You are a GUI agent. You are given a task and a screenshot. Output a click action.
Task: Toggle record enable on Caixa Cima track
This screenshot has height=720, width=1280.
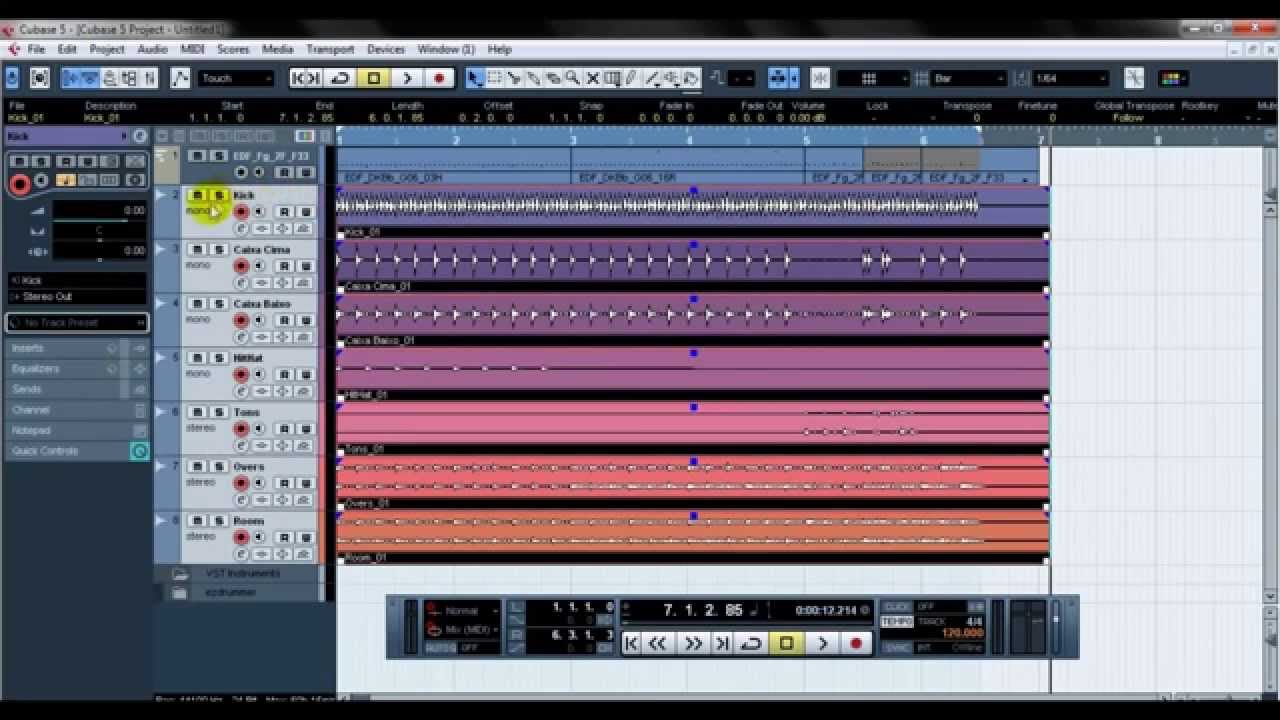point(241,266)
